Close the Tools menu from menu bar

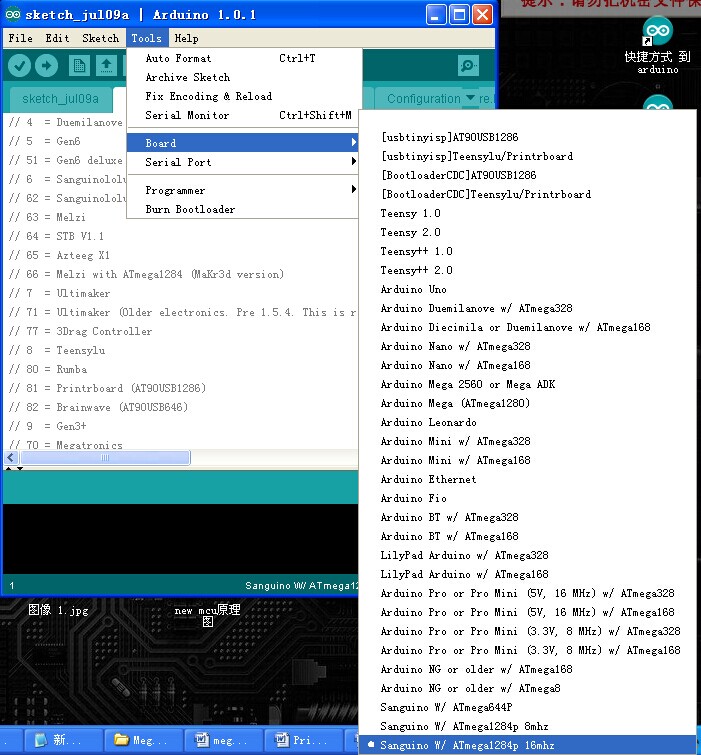tap(147, 38)
